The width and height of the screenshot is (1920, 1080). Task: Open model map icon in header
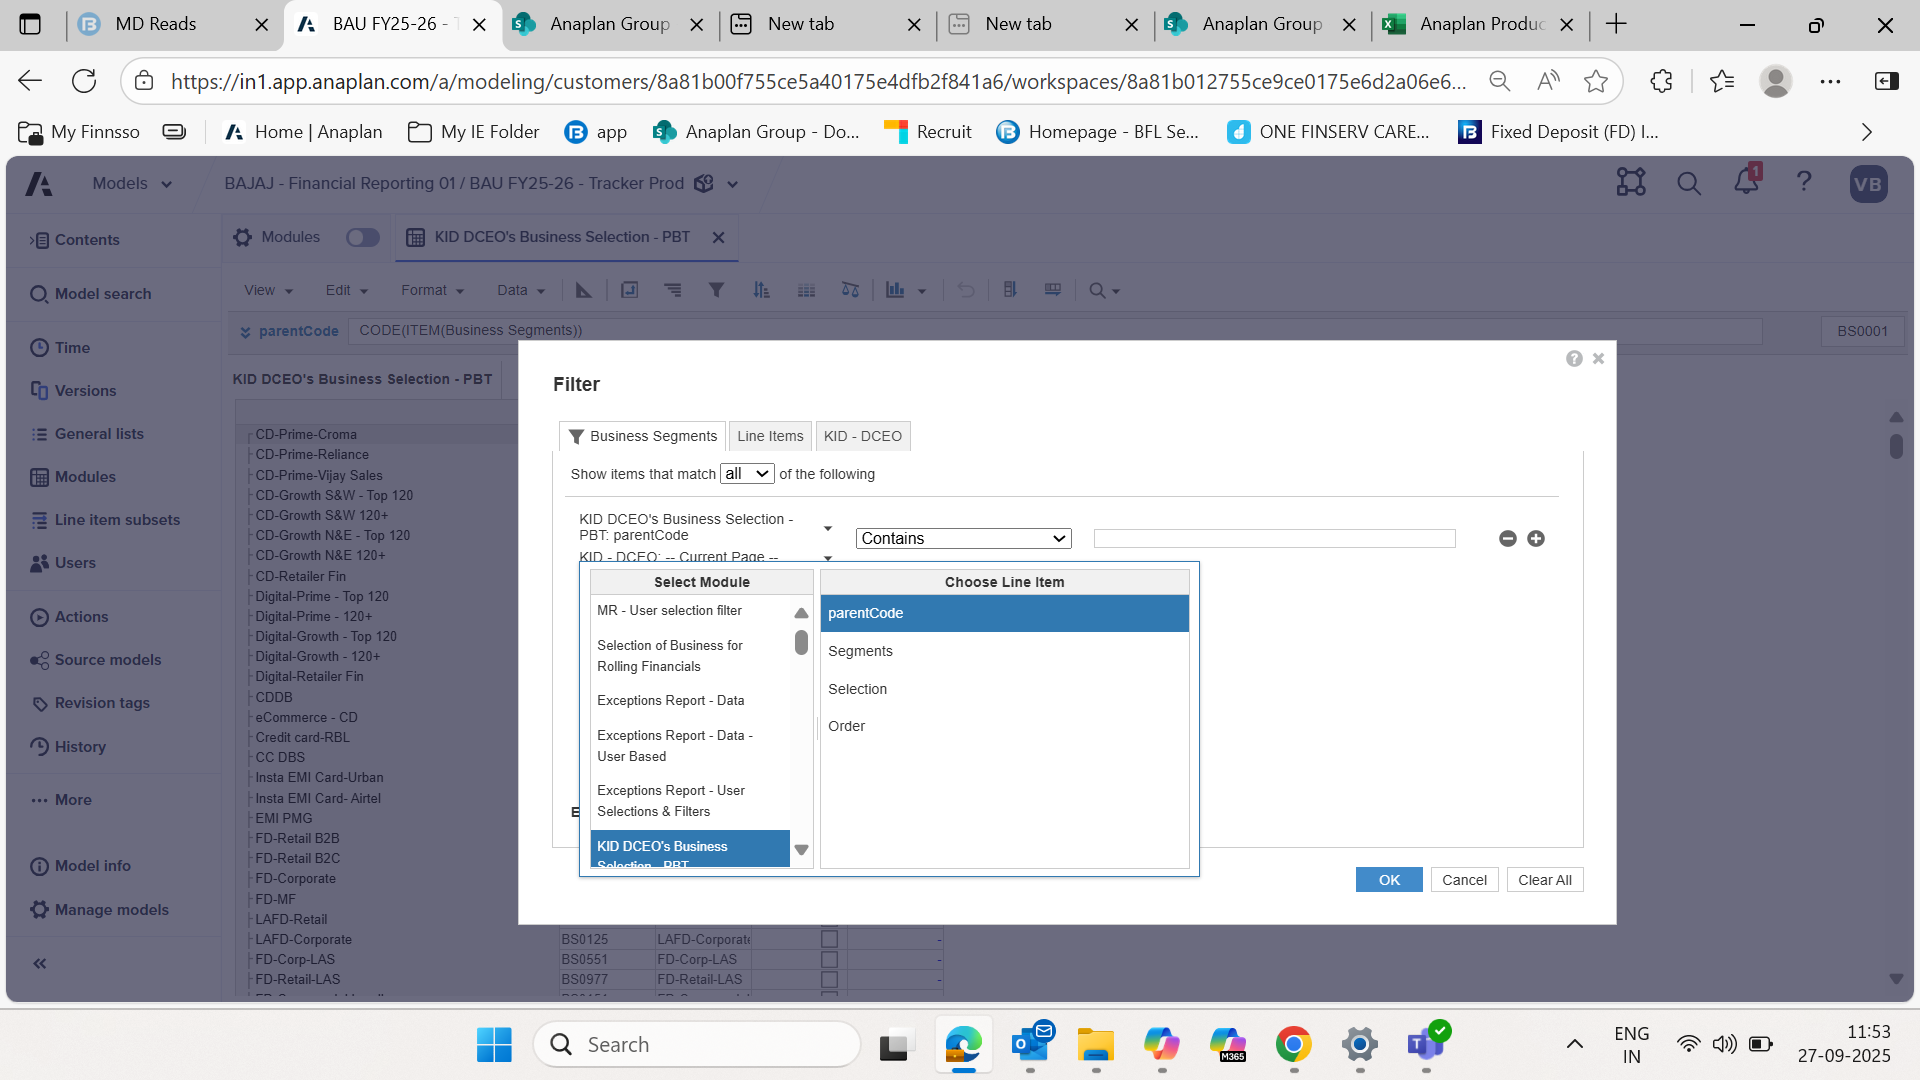tap(1631, 182)
